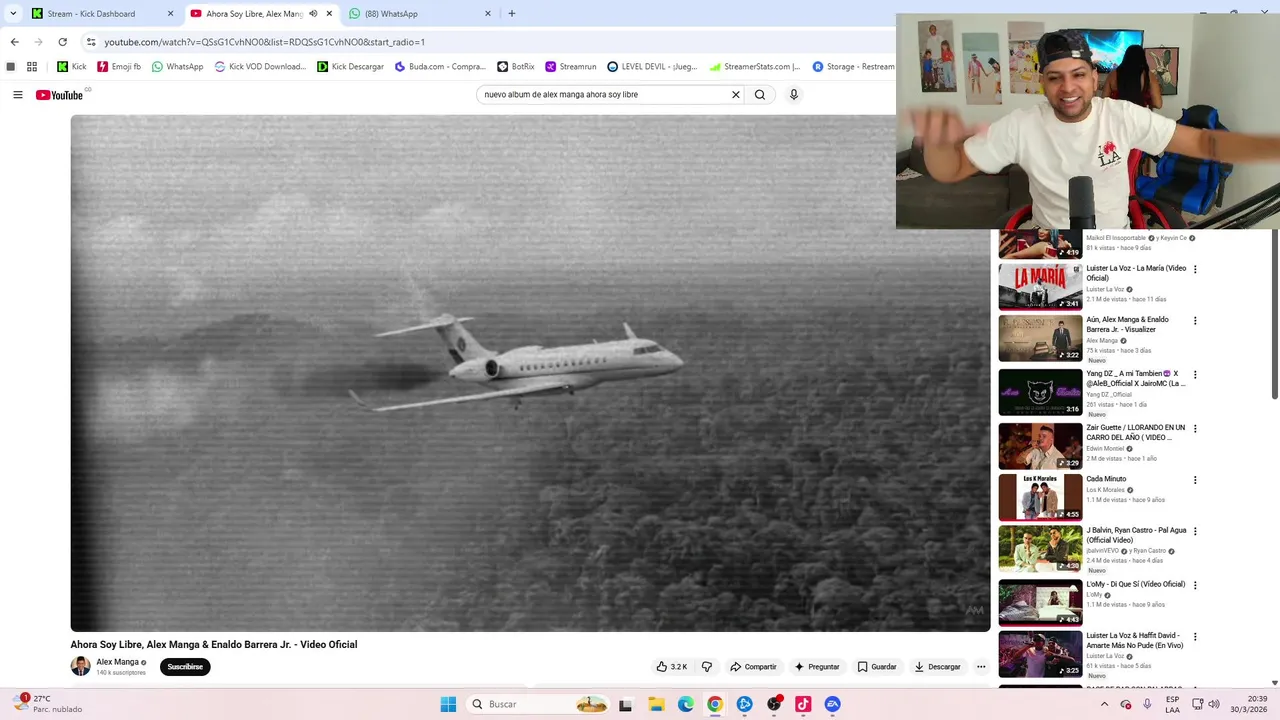
Task: Go back in Chrome navigation
Action: (x=14, y=42)
